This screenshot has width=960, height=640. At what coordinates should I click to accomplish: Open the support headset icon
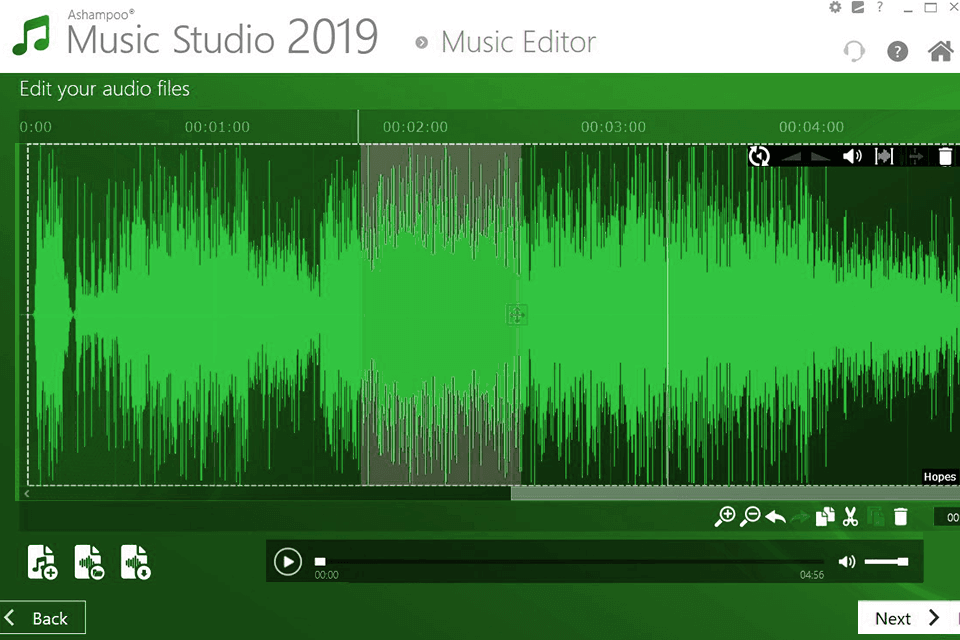(x=854, y=51)
